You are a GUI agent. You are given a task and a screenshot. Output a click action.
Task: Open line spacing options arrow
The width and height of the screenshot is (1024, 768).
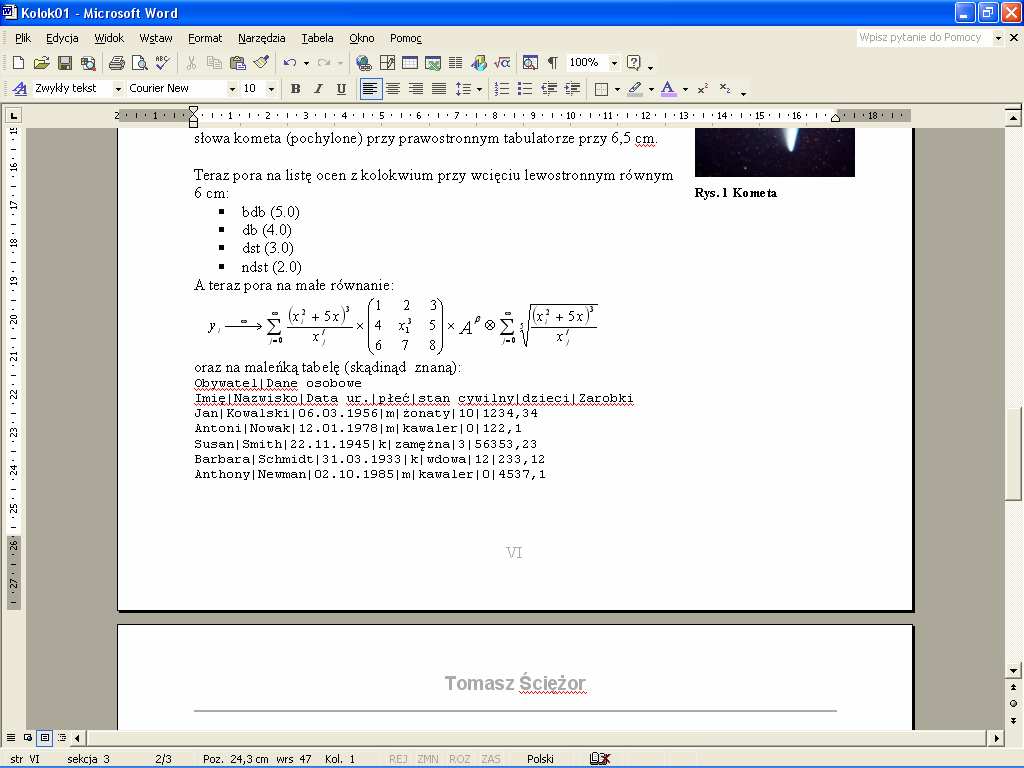[x=479, y=88]
